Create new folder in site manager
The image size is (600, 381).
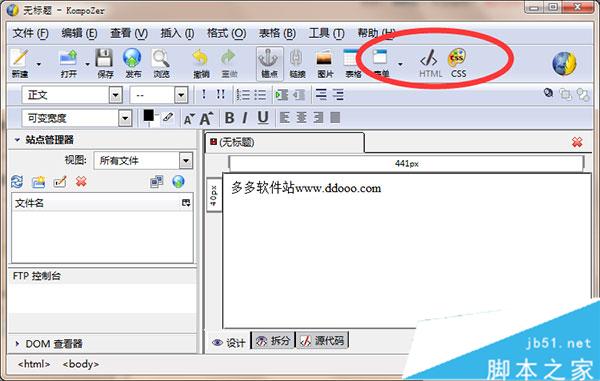[38, 182]
